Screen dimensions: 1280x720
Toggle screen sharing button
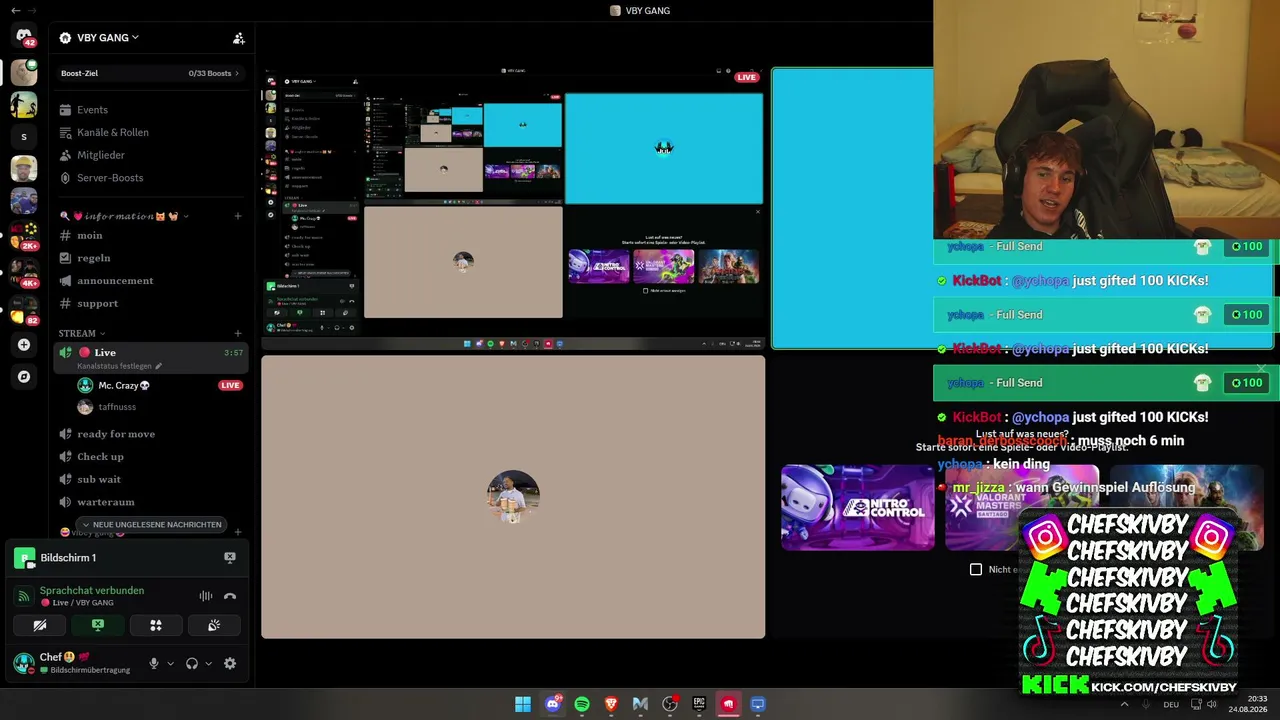tap(98, 625)
